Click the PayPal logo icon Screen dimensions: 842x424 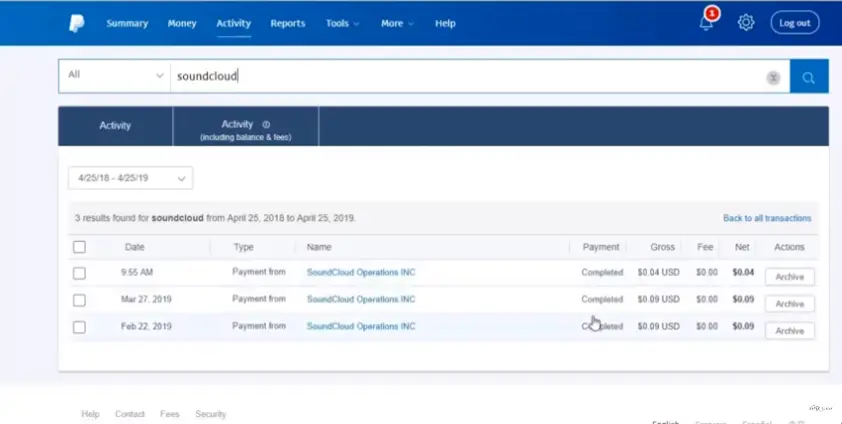(x=77, y=24)
